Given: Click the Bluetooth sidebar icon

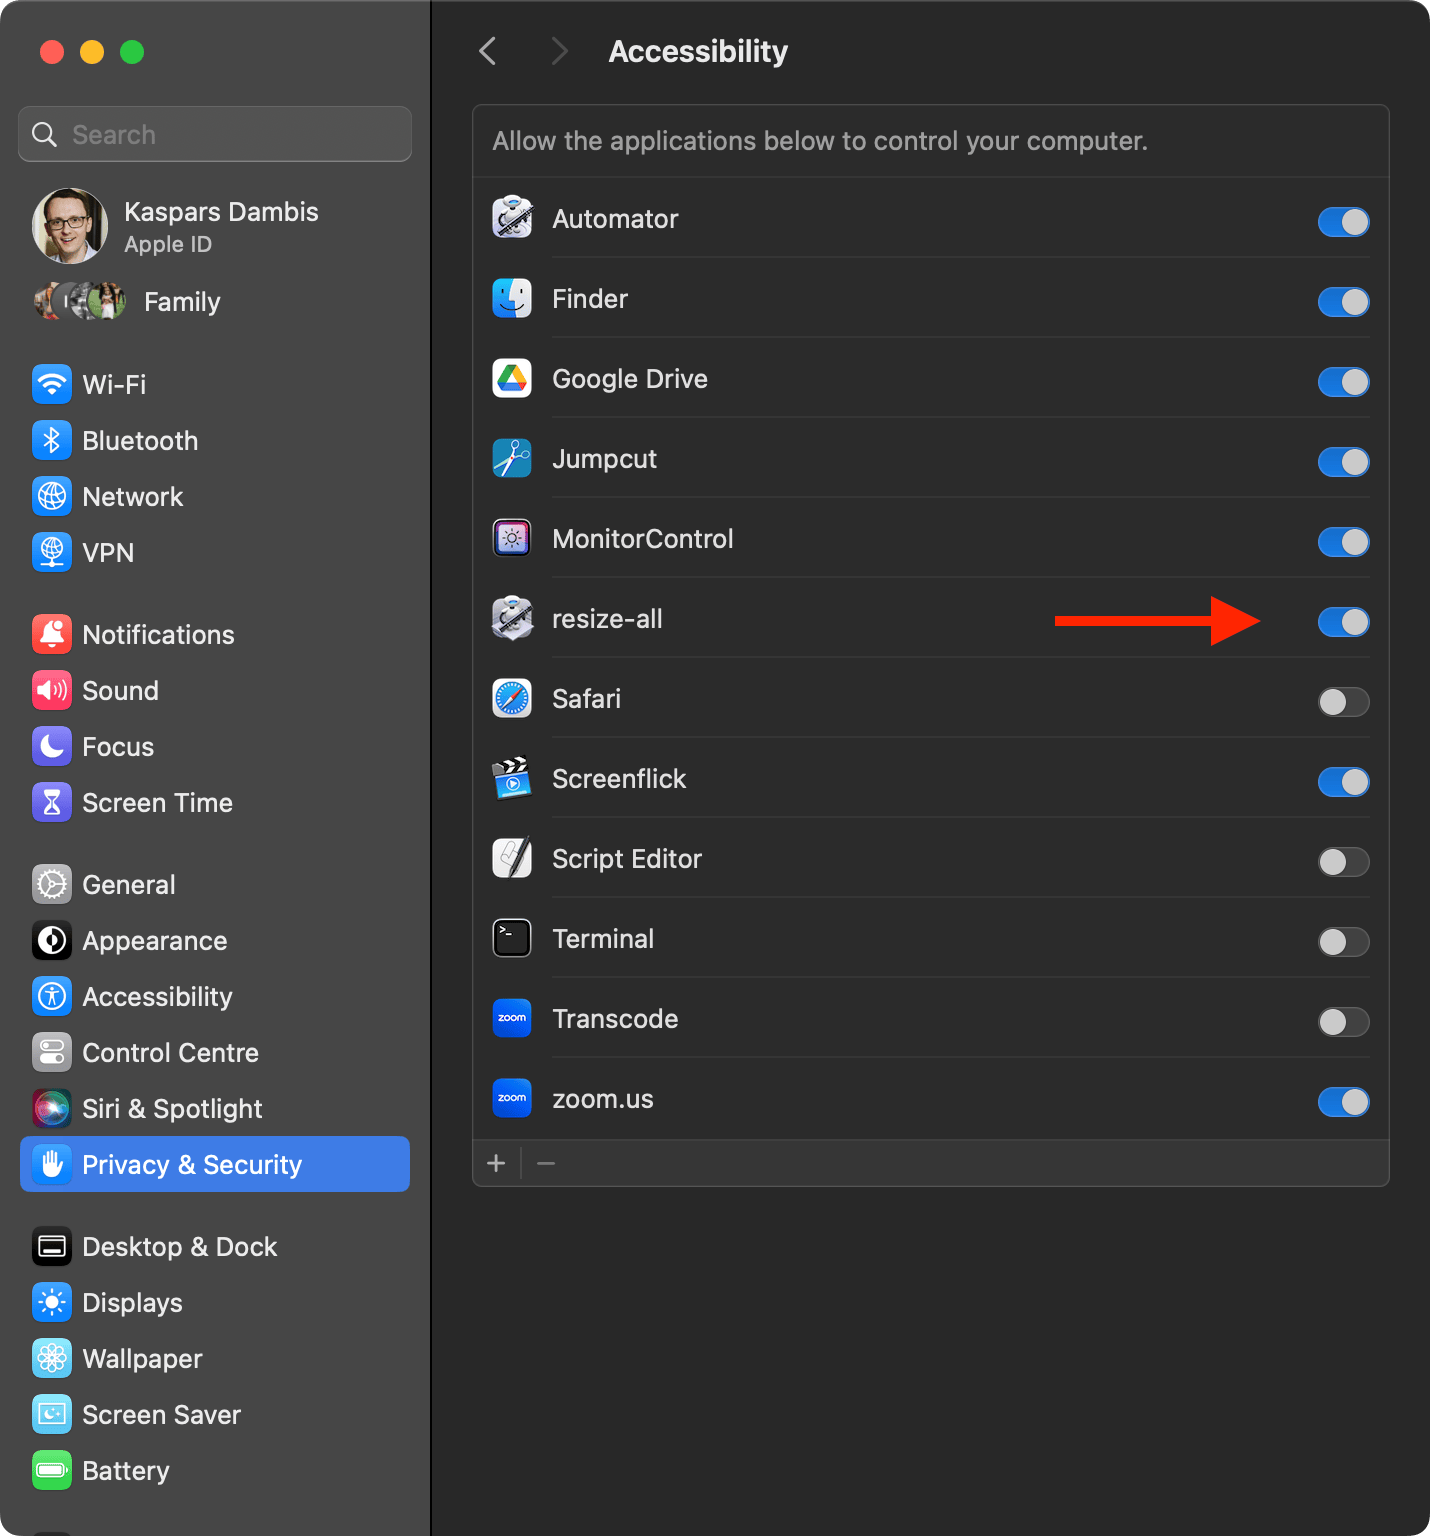Looking at the screenshot, I should pos(52,440).
